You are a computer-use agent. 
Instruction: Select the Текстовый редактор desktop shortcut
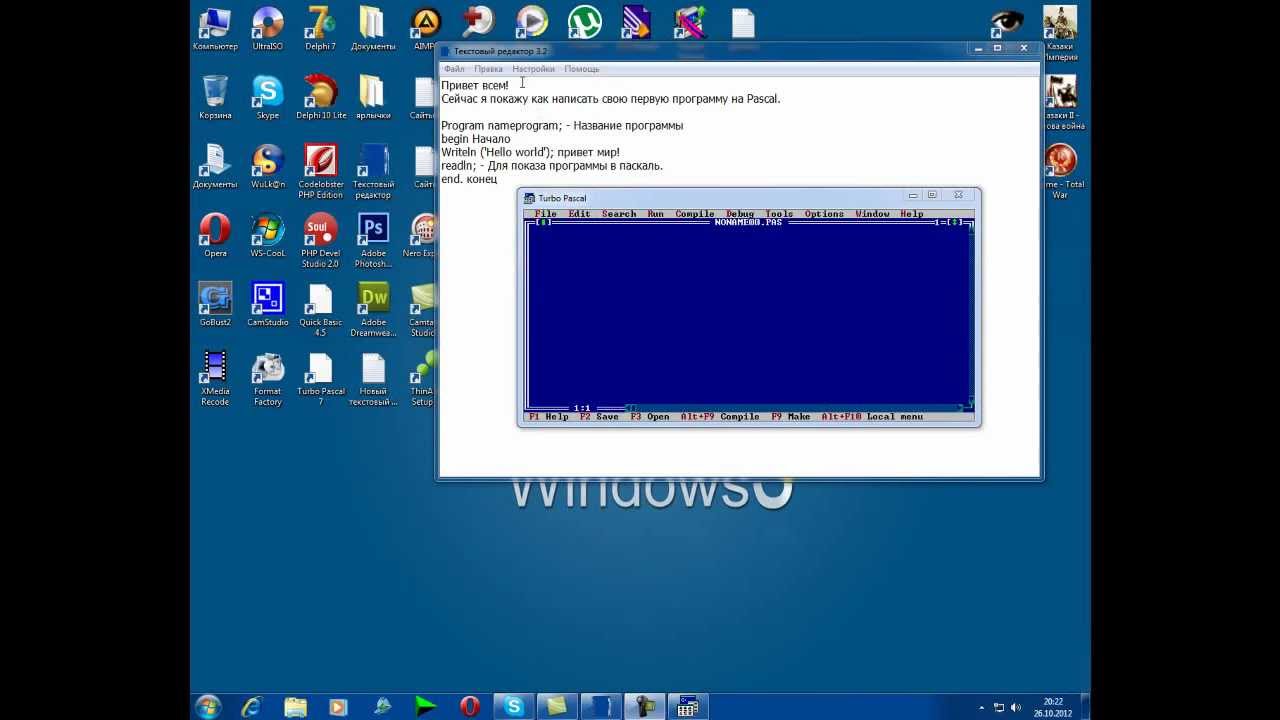(373, 171)
